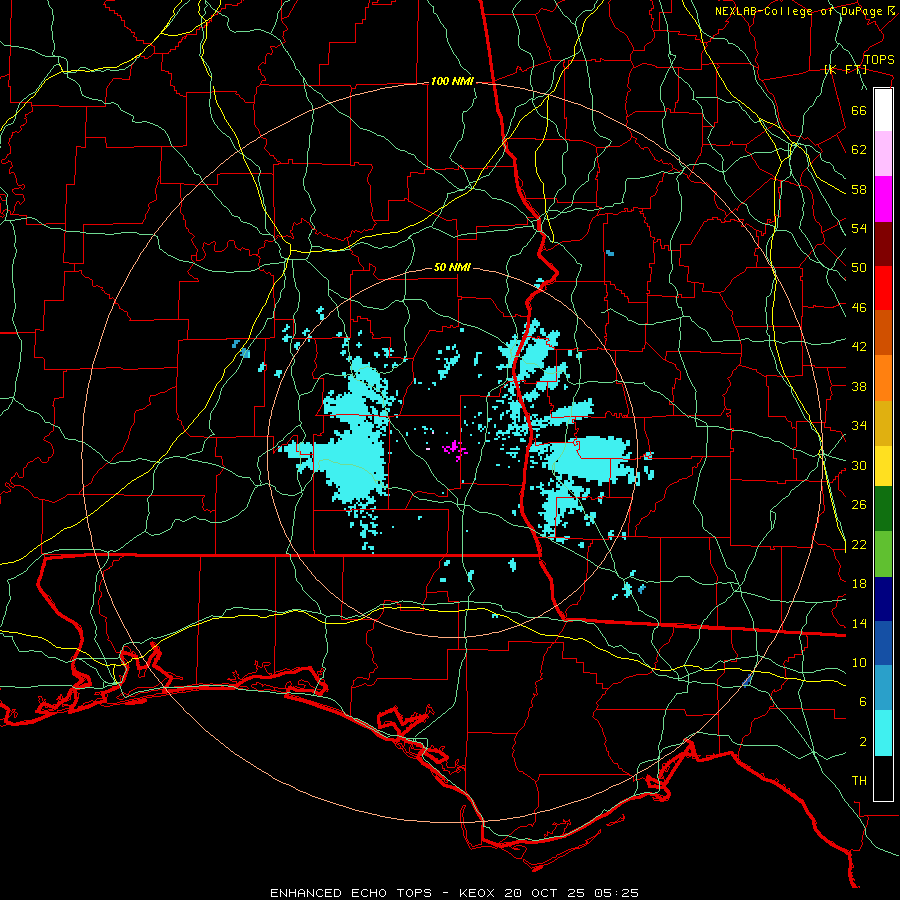This screenshot has width=900, height=900.
Task: Click the 46 legend value
Action: [859, 308]
